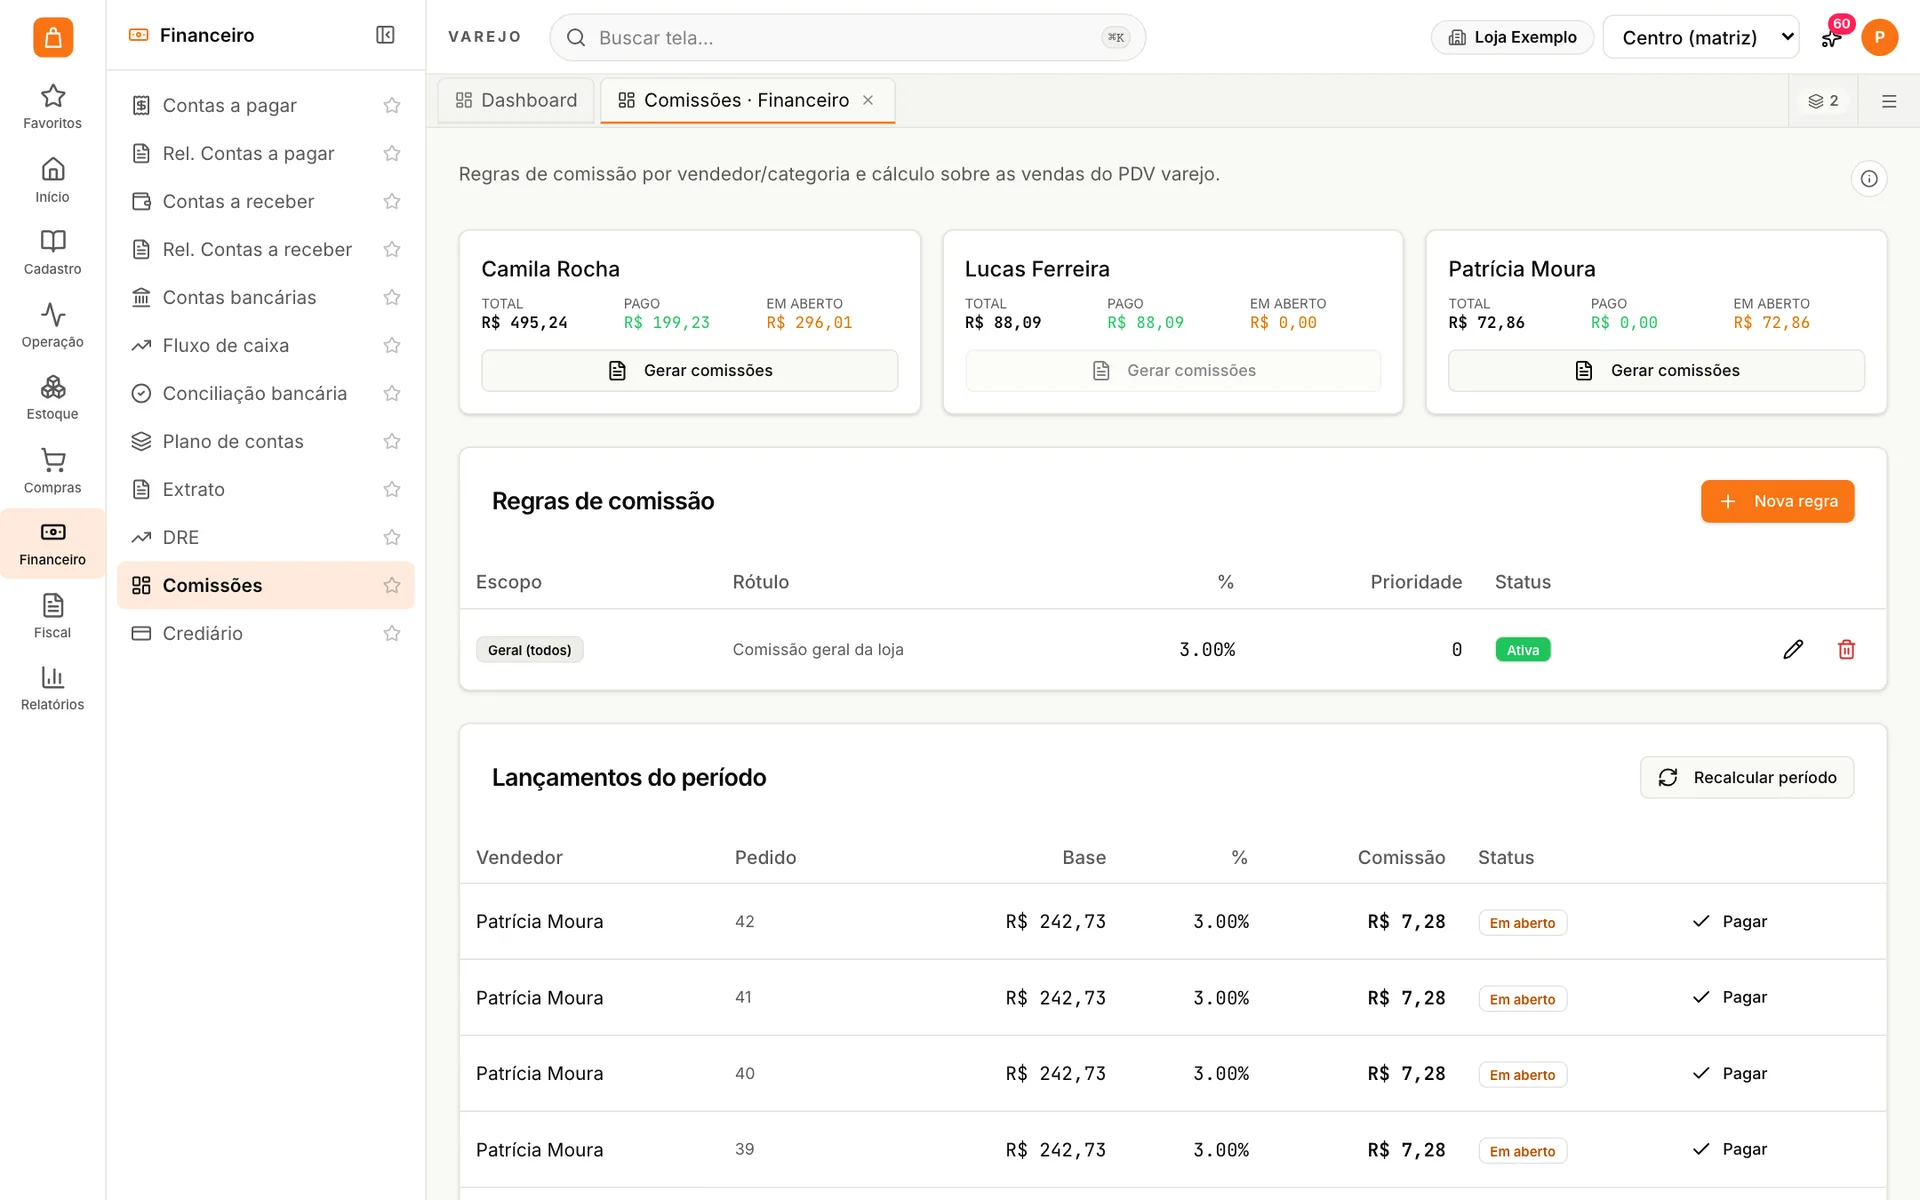
Task: Click Nova regra button
Action: click(1777, 501)
